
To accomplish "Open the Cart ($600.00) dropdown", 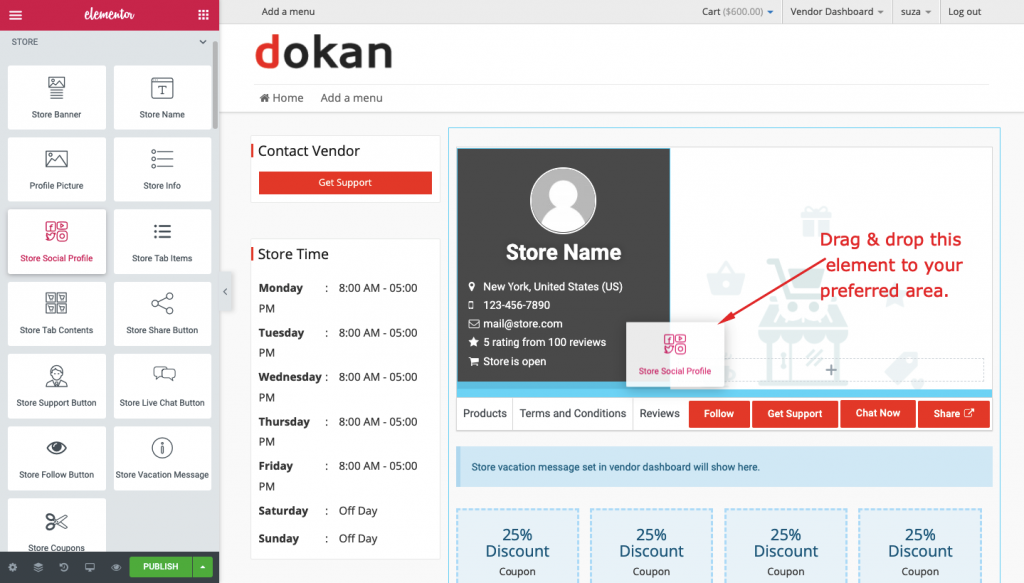I will [737, 12].
